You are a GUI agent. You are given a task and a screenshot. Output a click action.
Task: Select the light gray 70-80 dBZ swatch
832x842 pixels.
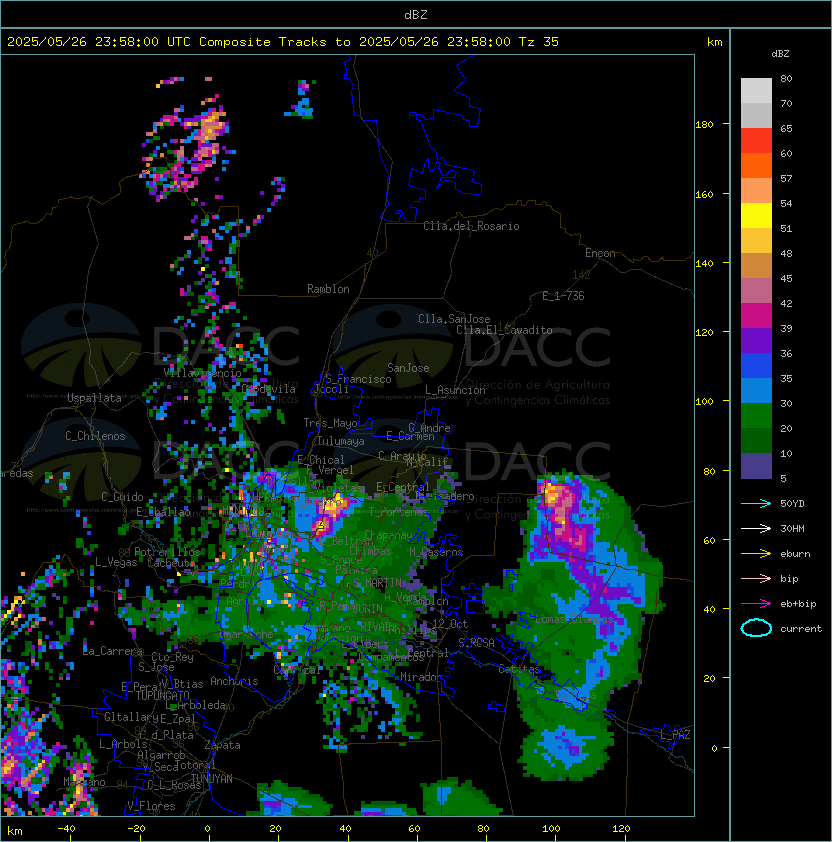coord(756,91)
